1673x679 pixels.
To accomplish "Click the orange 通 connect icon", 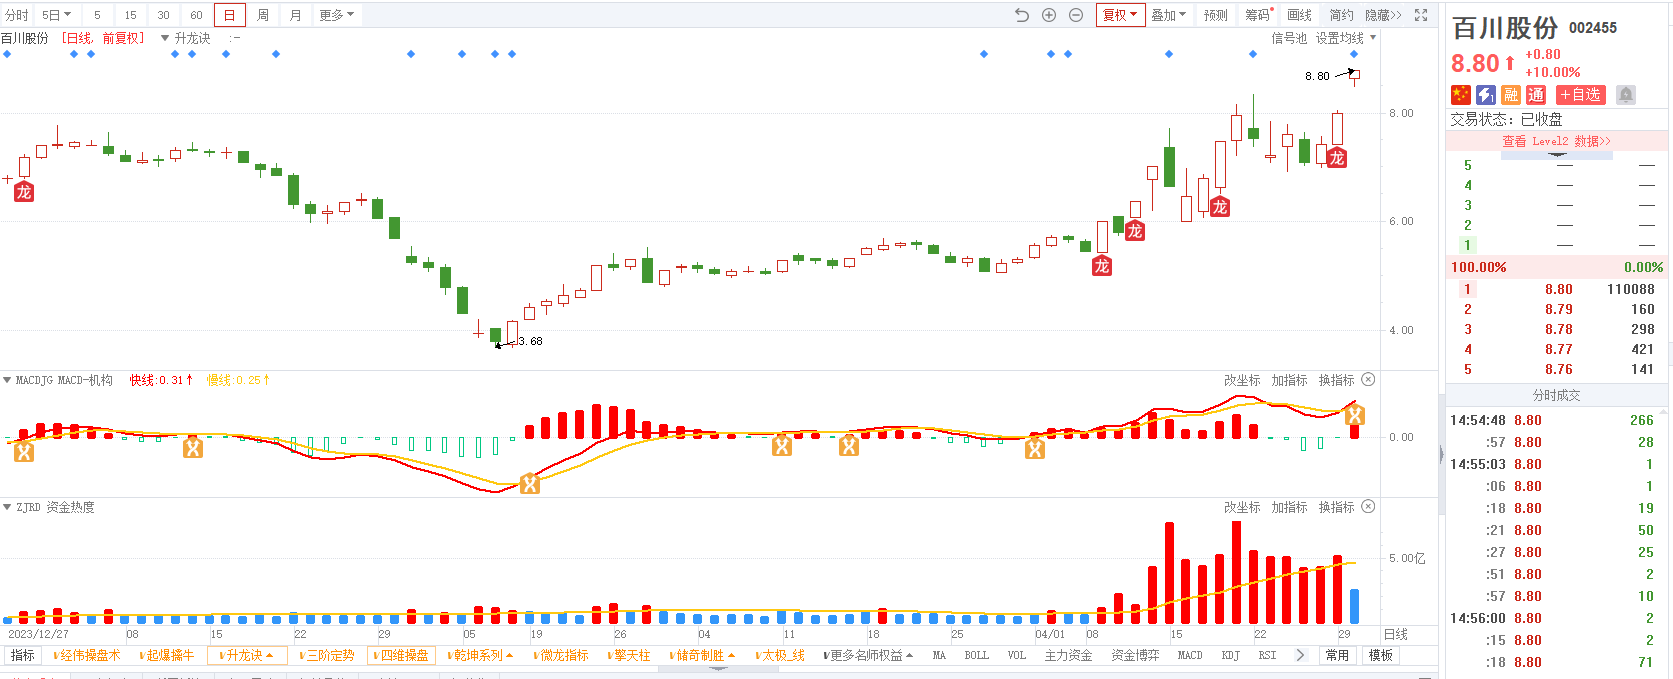I will click(1536, 95).
